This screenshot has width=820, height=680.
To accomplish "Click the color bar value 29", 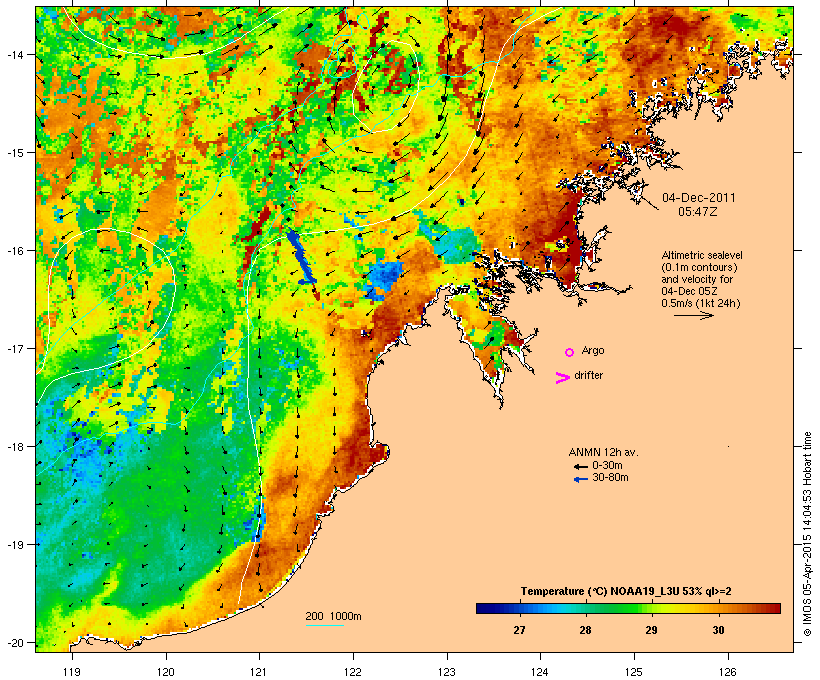I will (x=651, y=630).
